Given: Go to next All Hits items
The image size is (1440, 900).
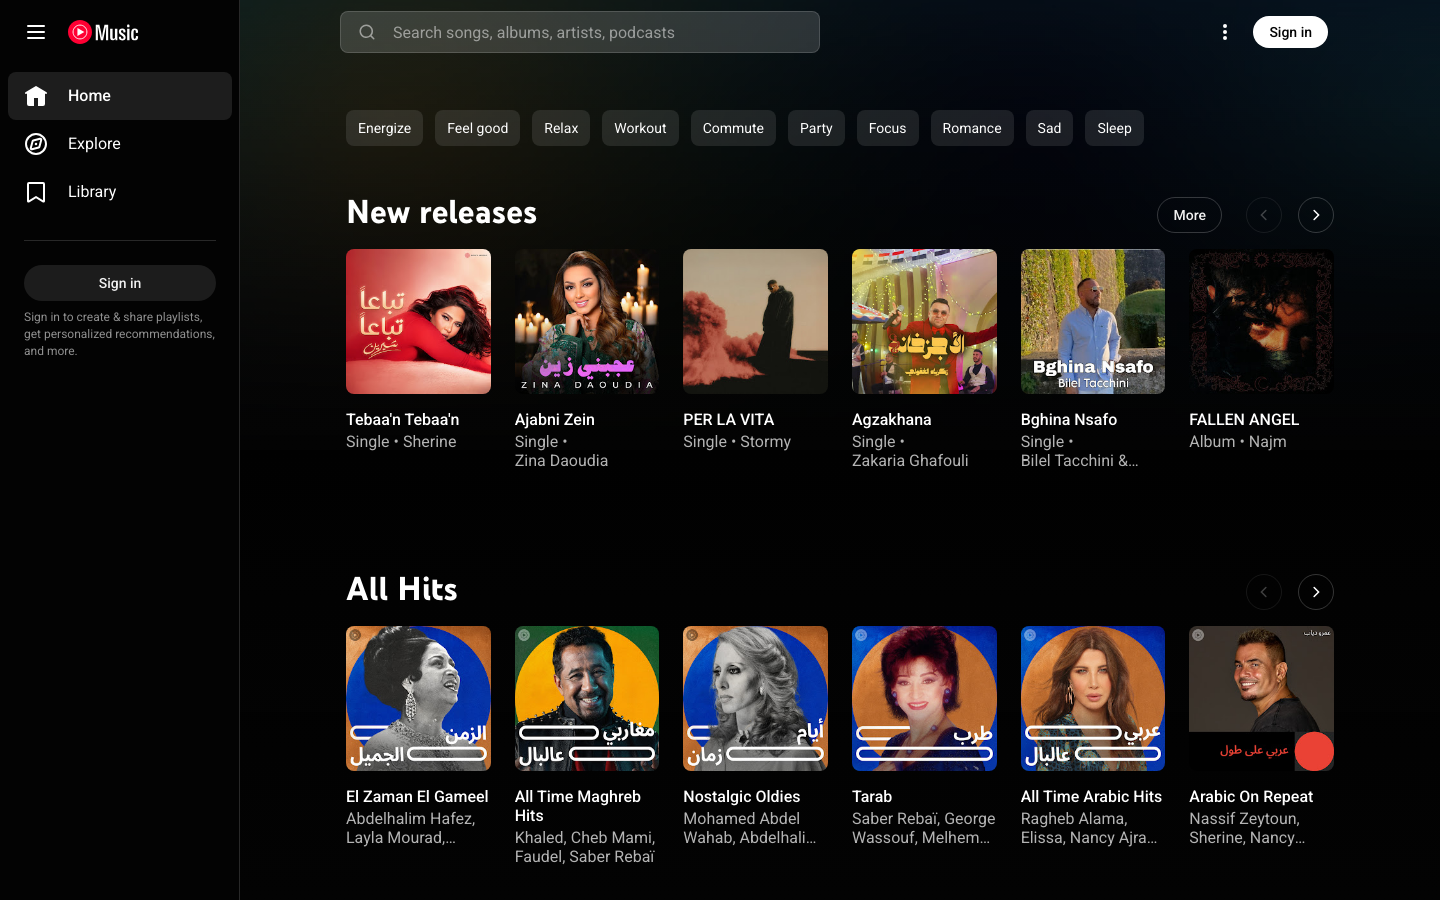Looking at the screenshot, I should (1316, 592).
